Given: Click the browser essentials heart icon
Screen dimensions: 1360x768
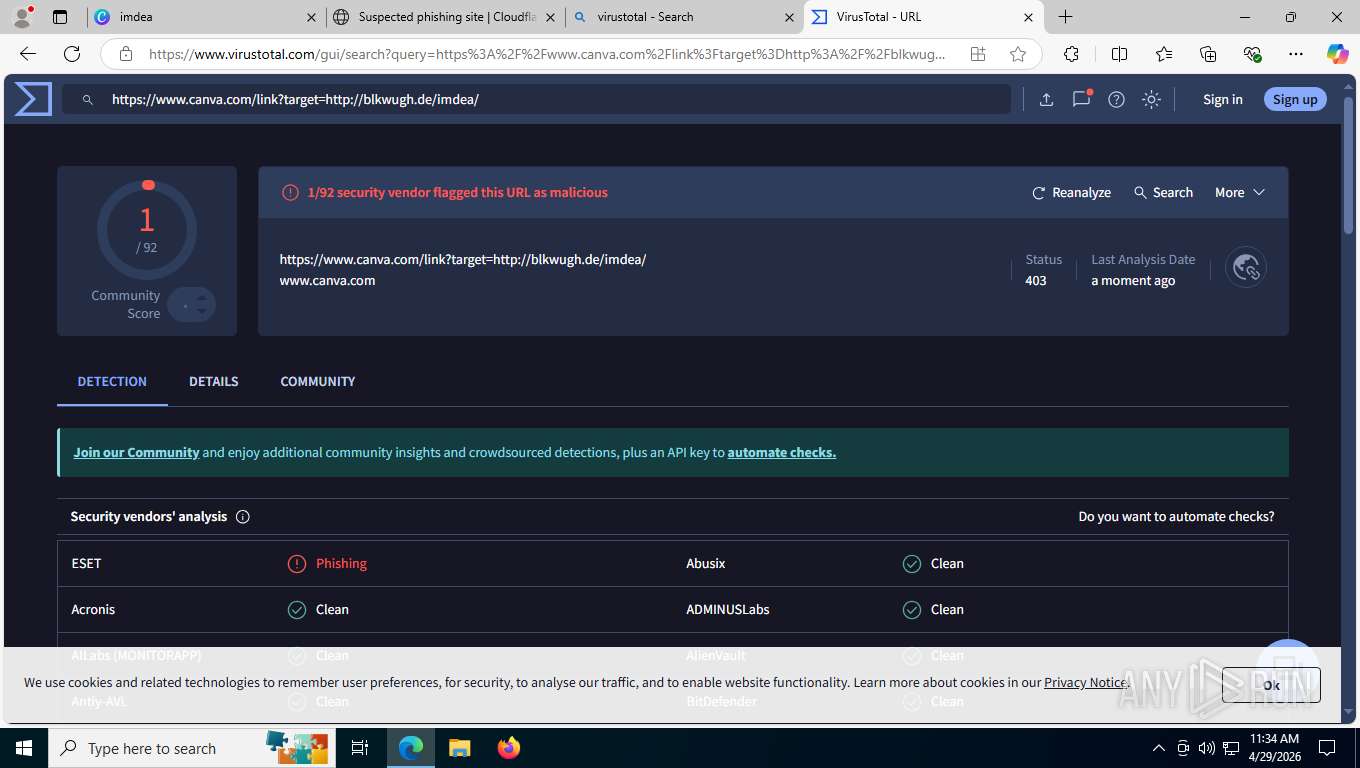Looking at the screenshot, I should tap(1252, 54).
